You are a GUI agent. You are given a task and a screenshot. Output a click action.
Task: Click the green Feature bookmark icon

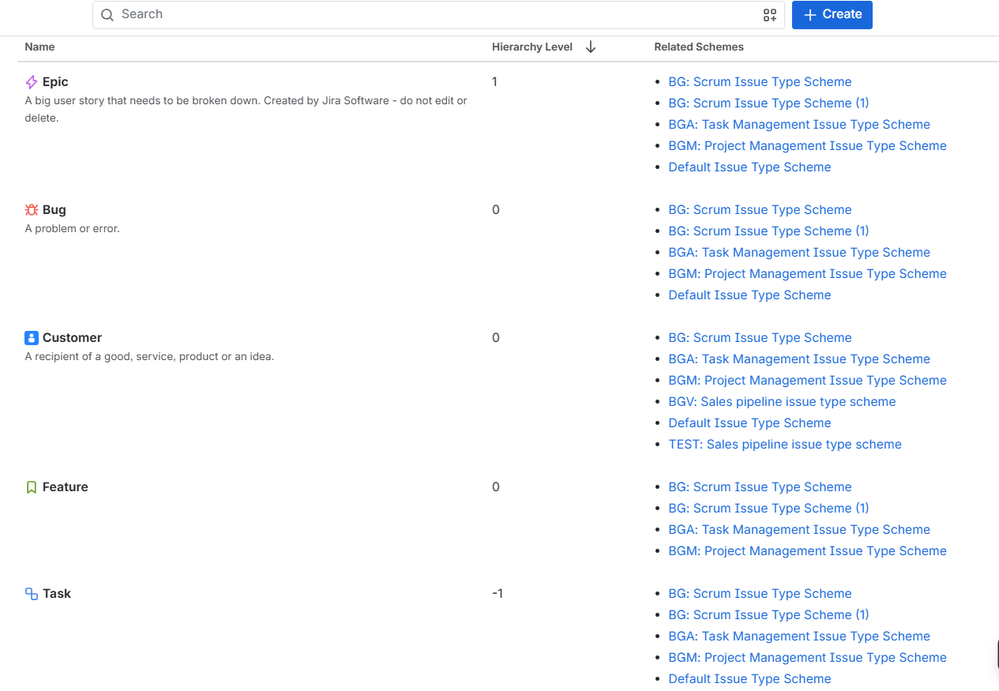pyautogui.click(x=31, y=487)
